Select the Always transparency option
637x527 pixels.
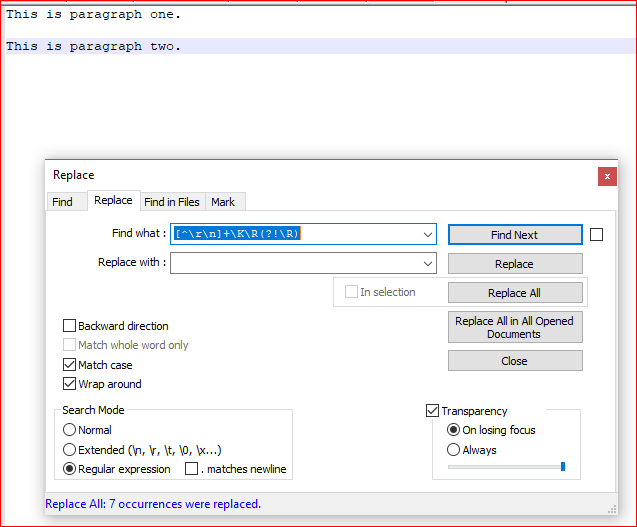coord(453,450)
